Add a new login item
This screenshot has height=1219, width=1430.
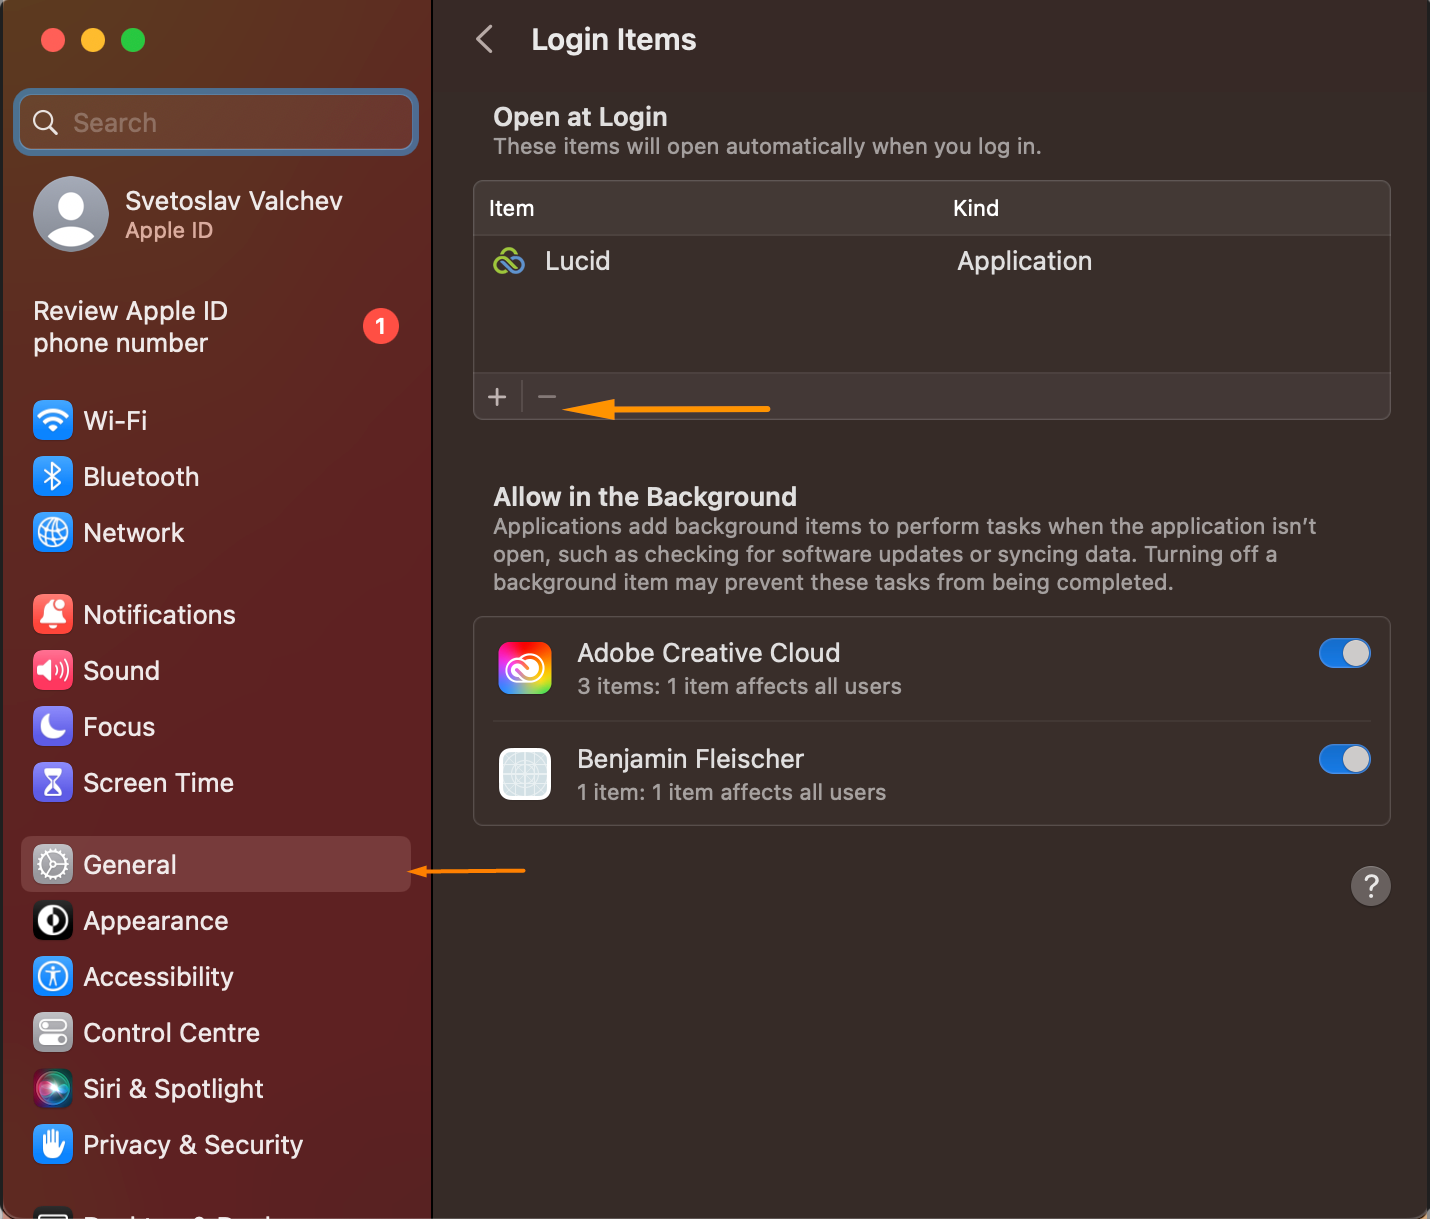(497, 396)
